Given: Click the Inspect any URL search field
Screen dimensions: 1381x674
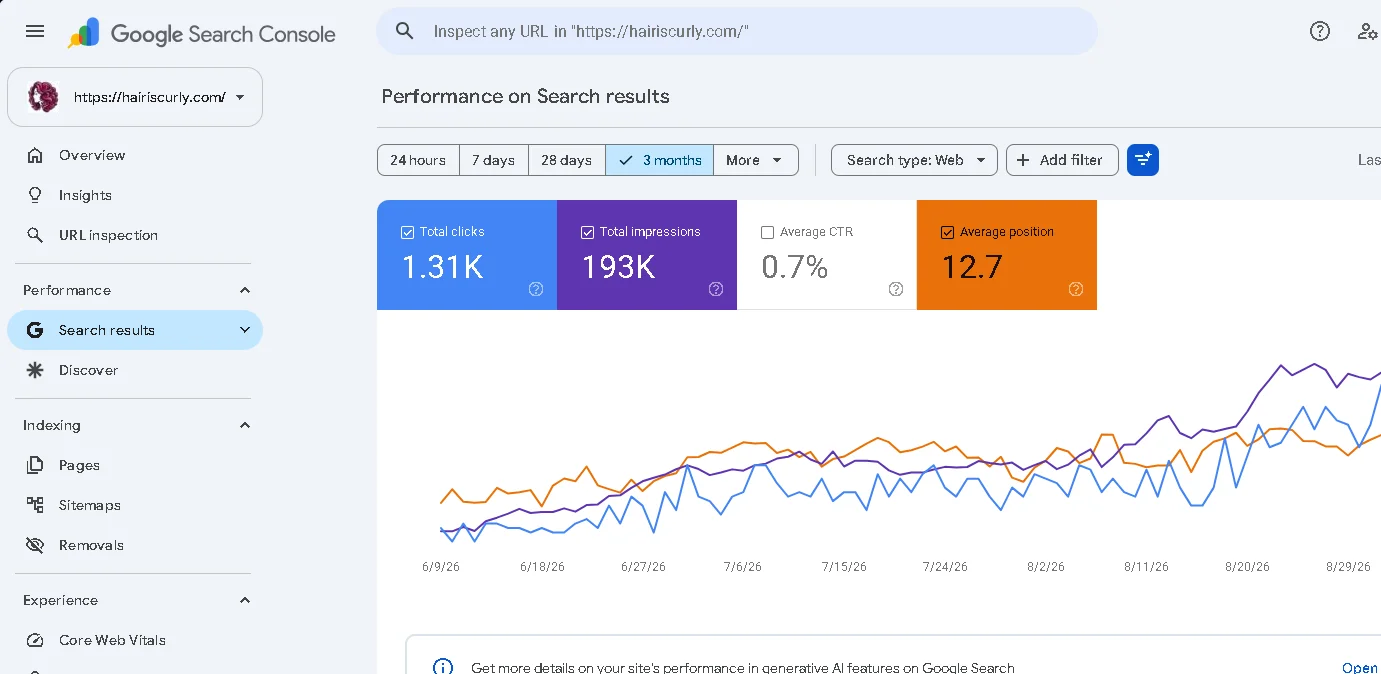Looking at the screenshot, I should coord(737,31).
